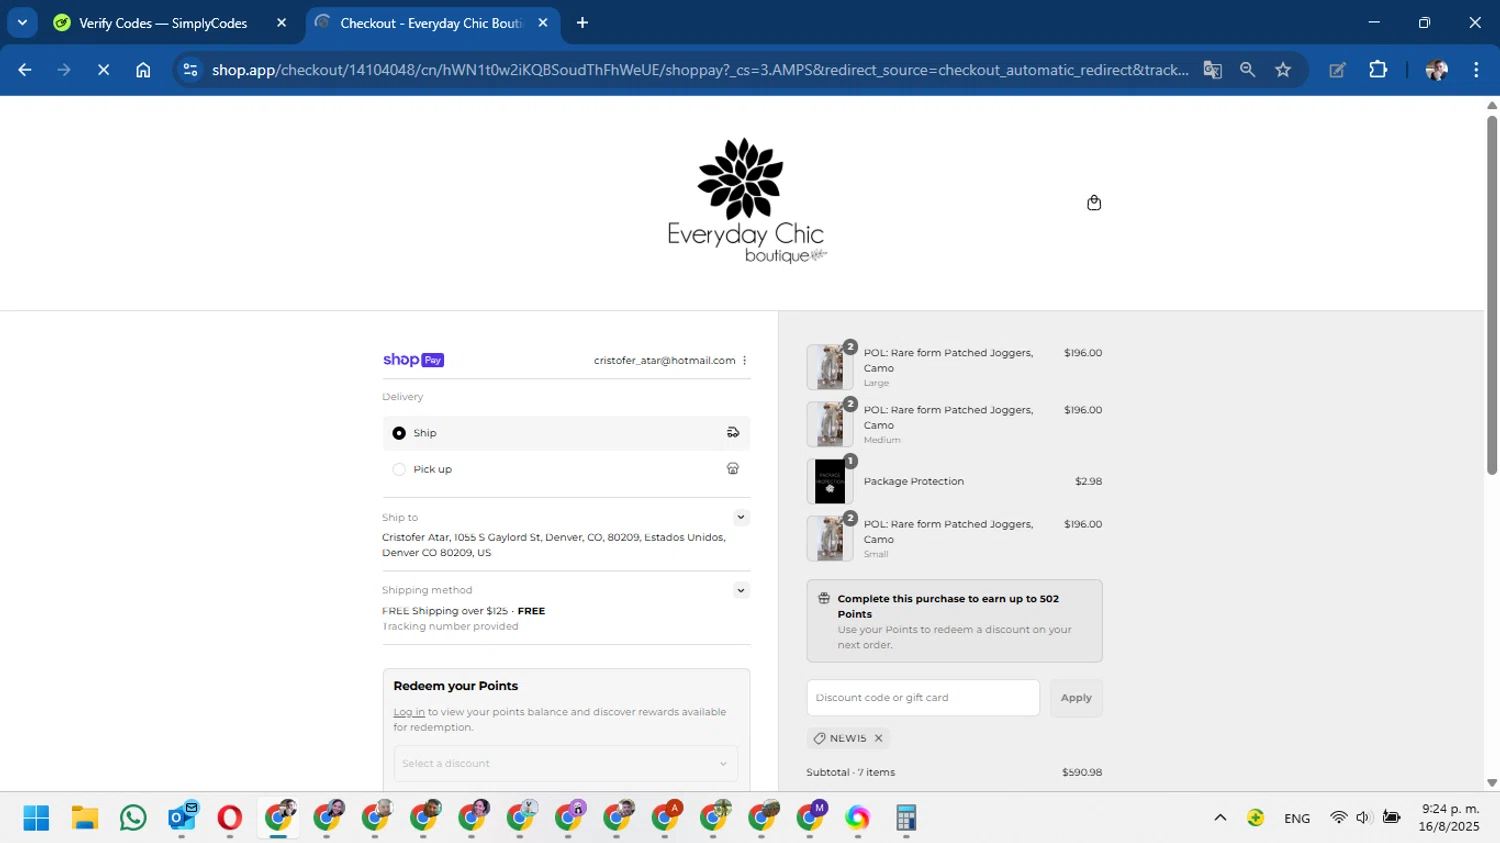Focus the Discount code or gift card field
The width and height of the screenshot is (1500, 843).
(x=923, y=698)
